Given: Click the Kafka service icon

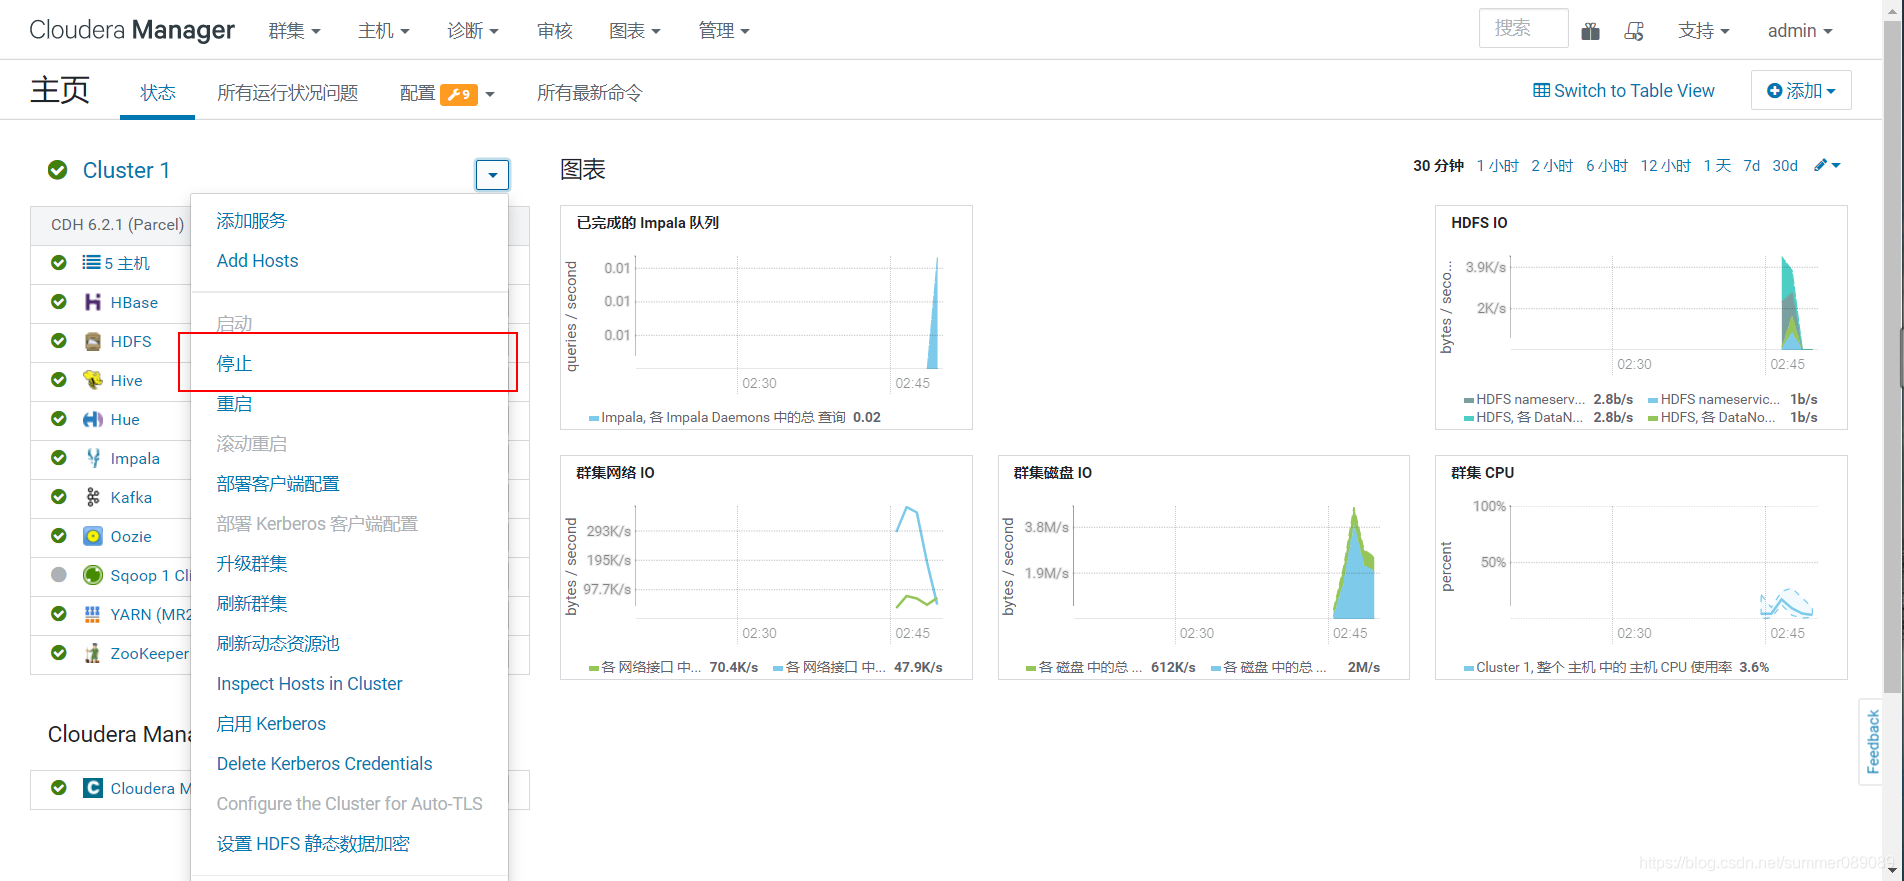Looking at the screenshot, I should pyautogui.click(x=93, y=497).
